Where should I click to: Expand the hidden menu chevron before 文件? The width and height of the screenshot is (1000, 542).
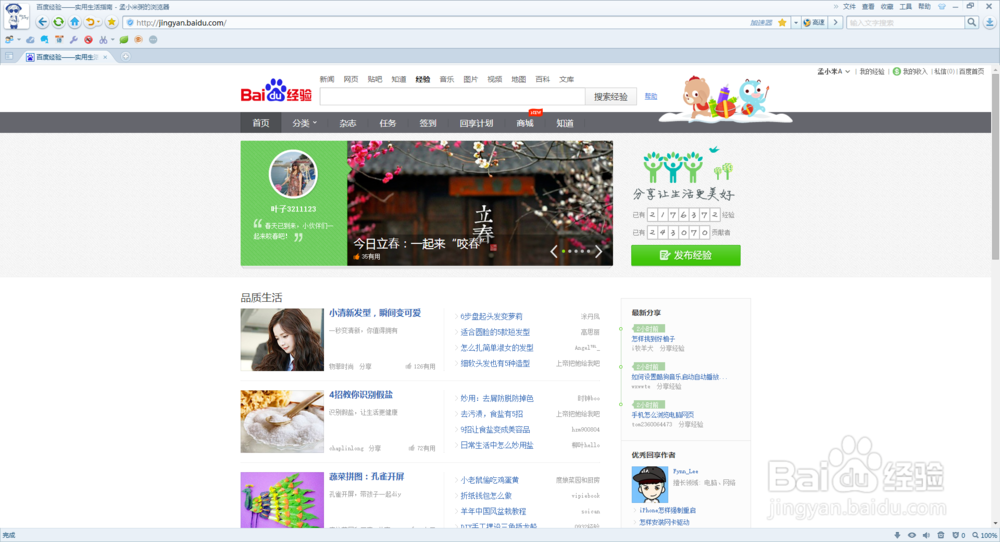tap(835, 6)
